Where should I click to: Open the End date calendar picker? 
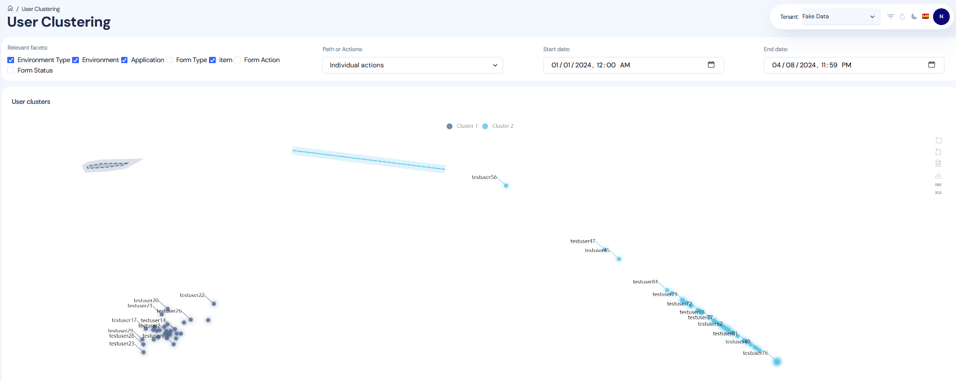coord(931,65)
